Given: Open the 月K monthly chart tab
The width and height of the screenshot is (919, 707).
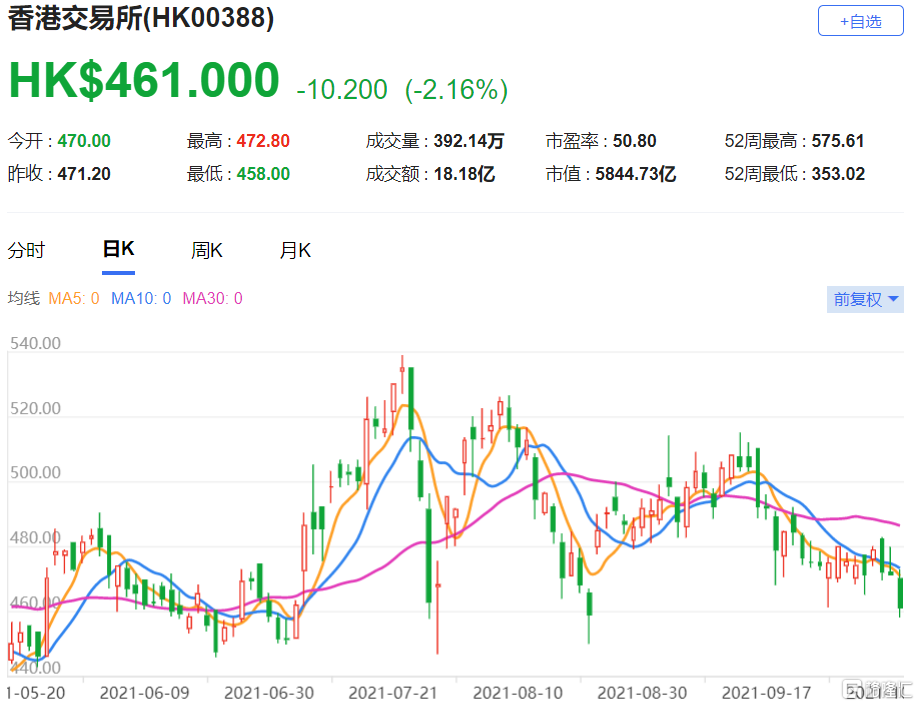Looking at the screenshot, I should click(x=295, y=250).
